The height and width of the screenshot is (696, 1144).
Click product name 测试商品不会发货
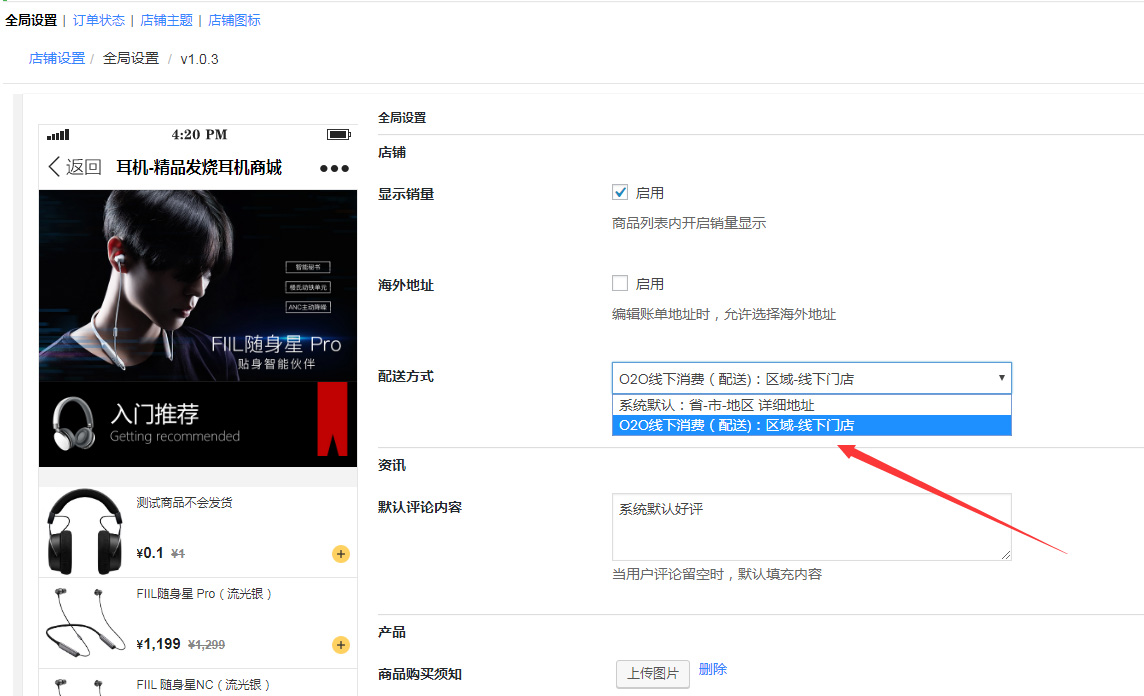point(185,503)
